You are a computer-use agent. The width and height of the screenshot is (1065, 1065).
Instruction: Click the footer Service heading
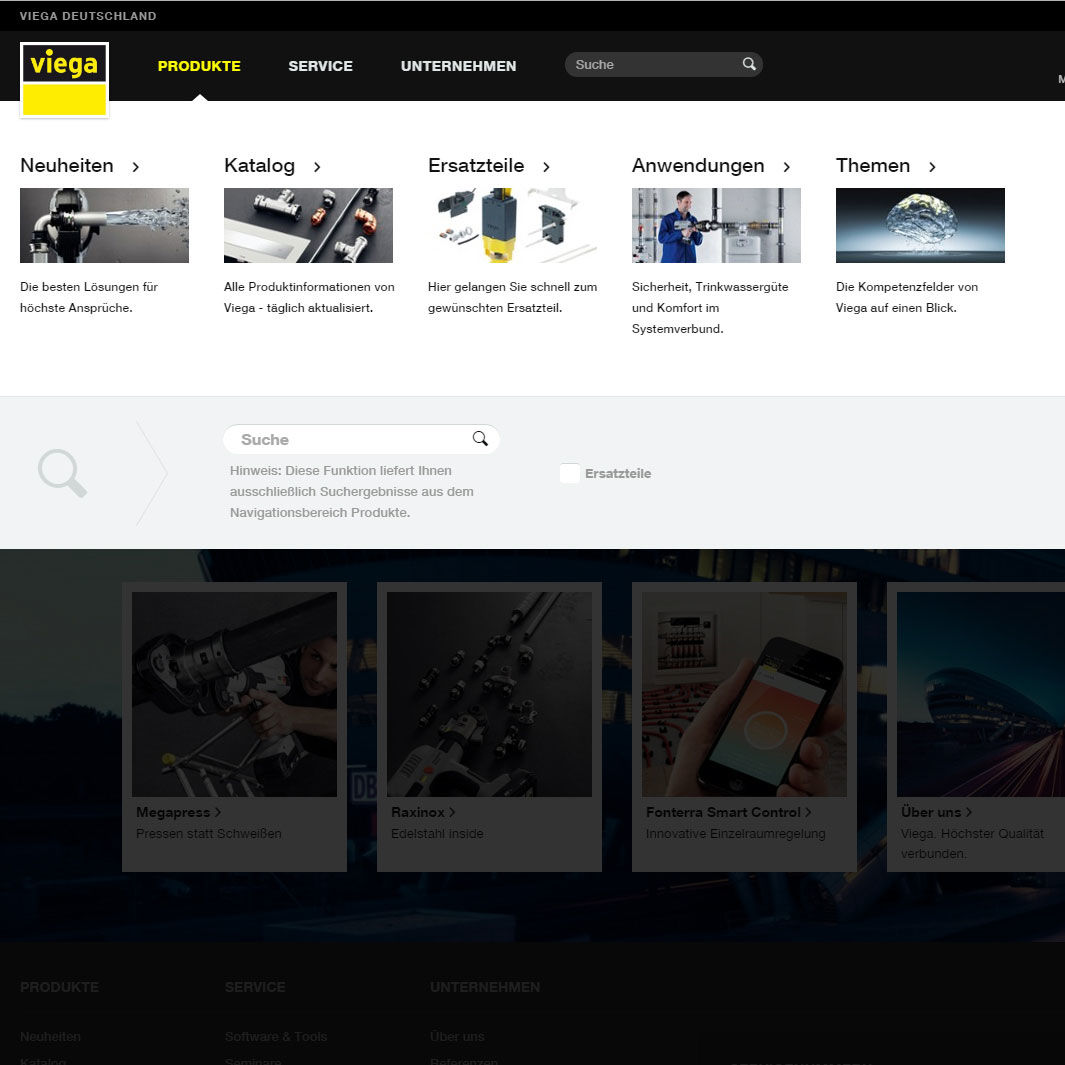[255, 987]
